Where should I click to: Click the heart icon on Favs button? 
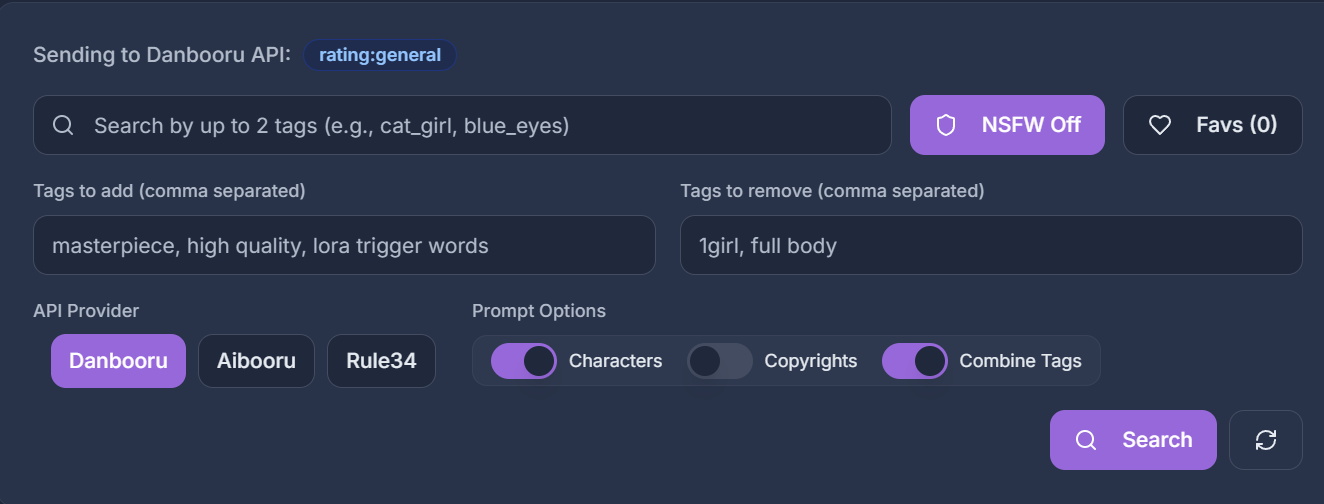(x=1160, y=125)
